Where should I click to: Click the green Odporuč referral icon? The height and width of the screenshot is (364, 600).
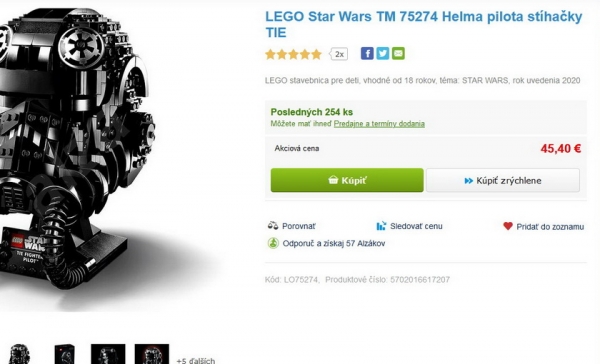pyautogui.click(x=273, y=243)
